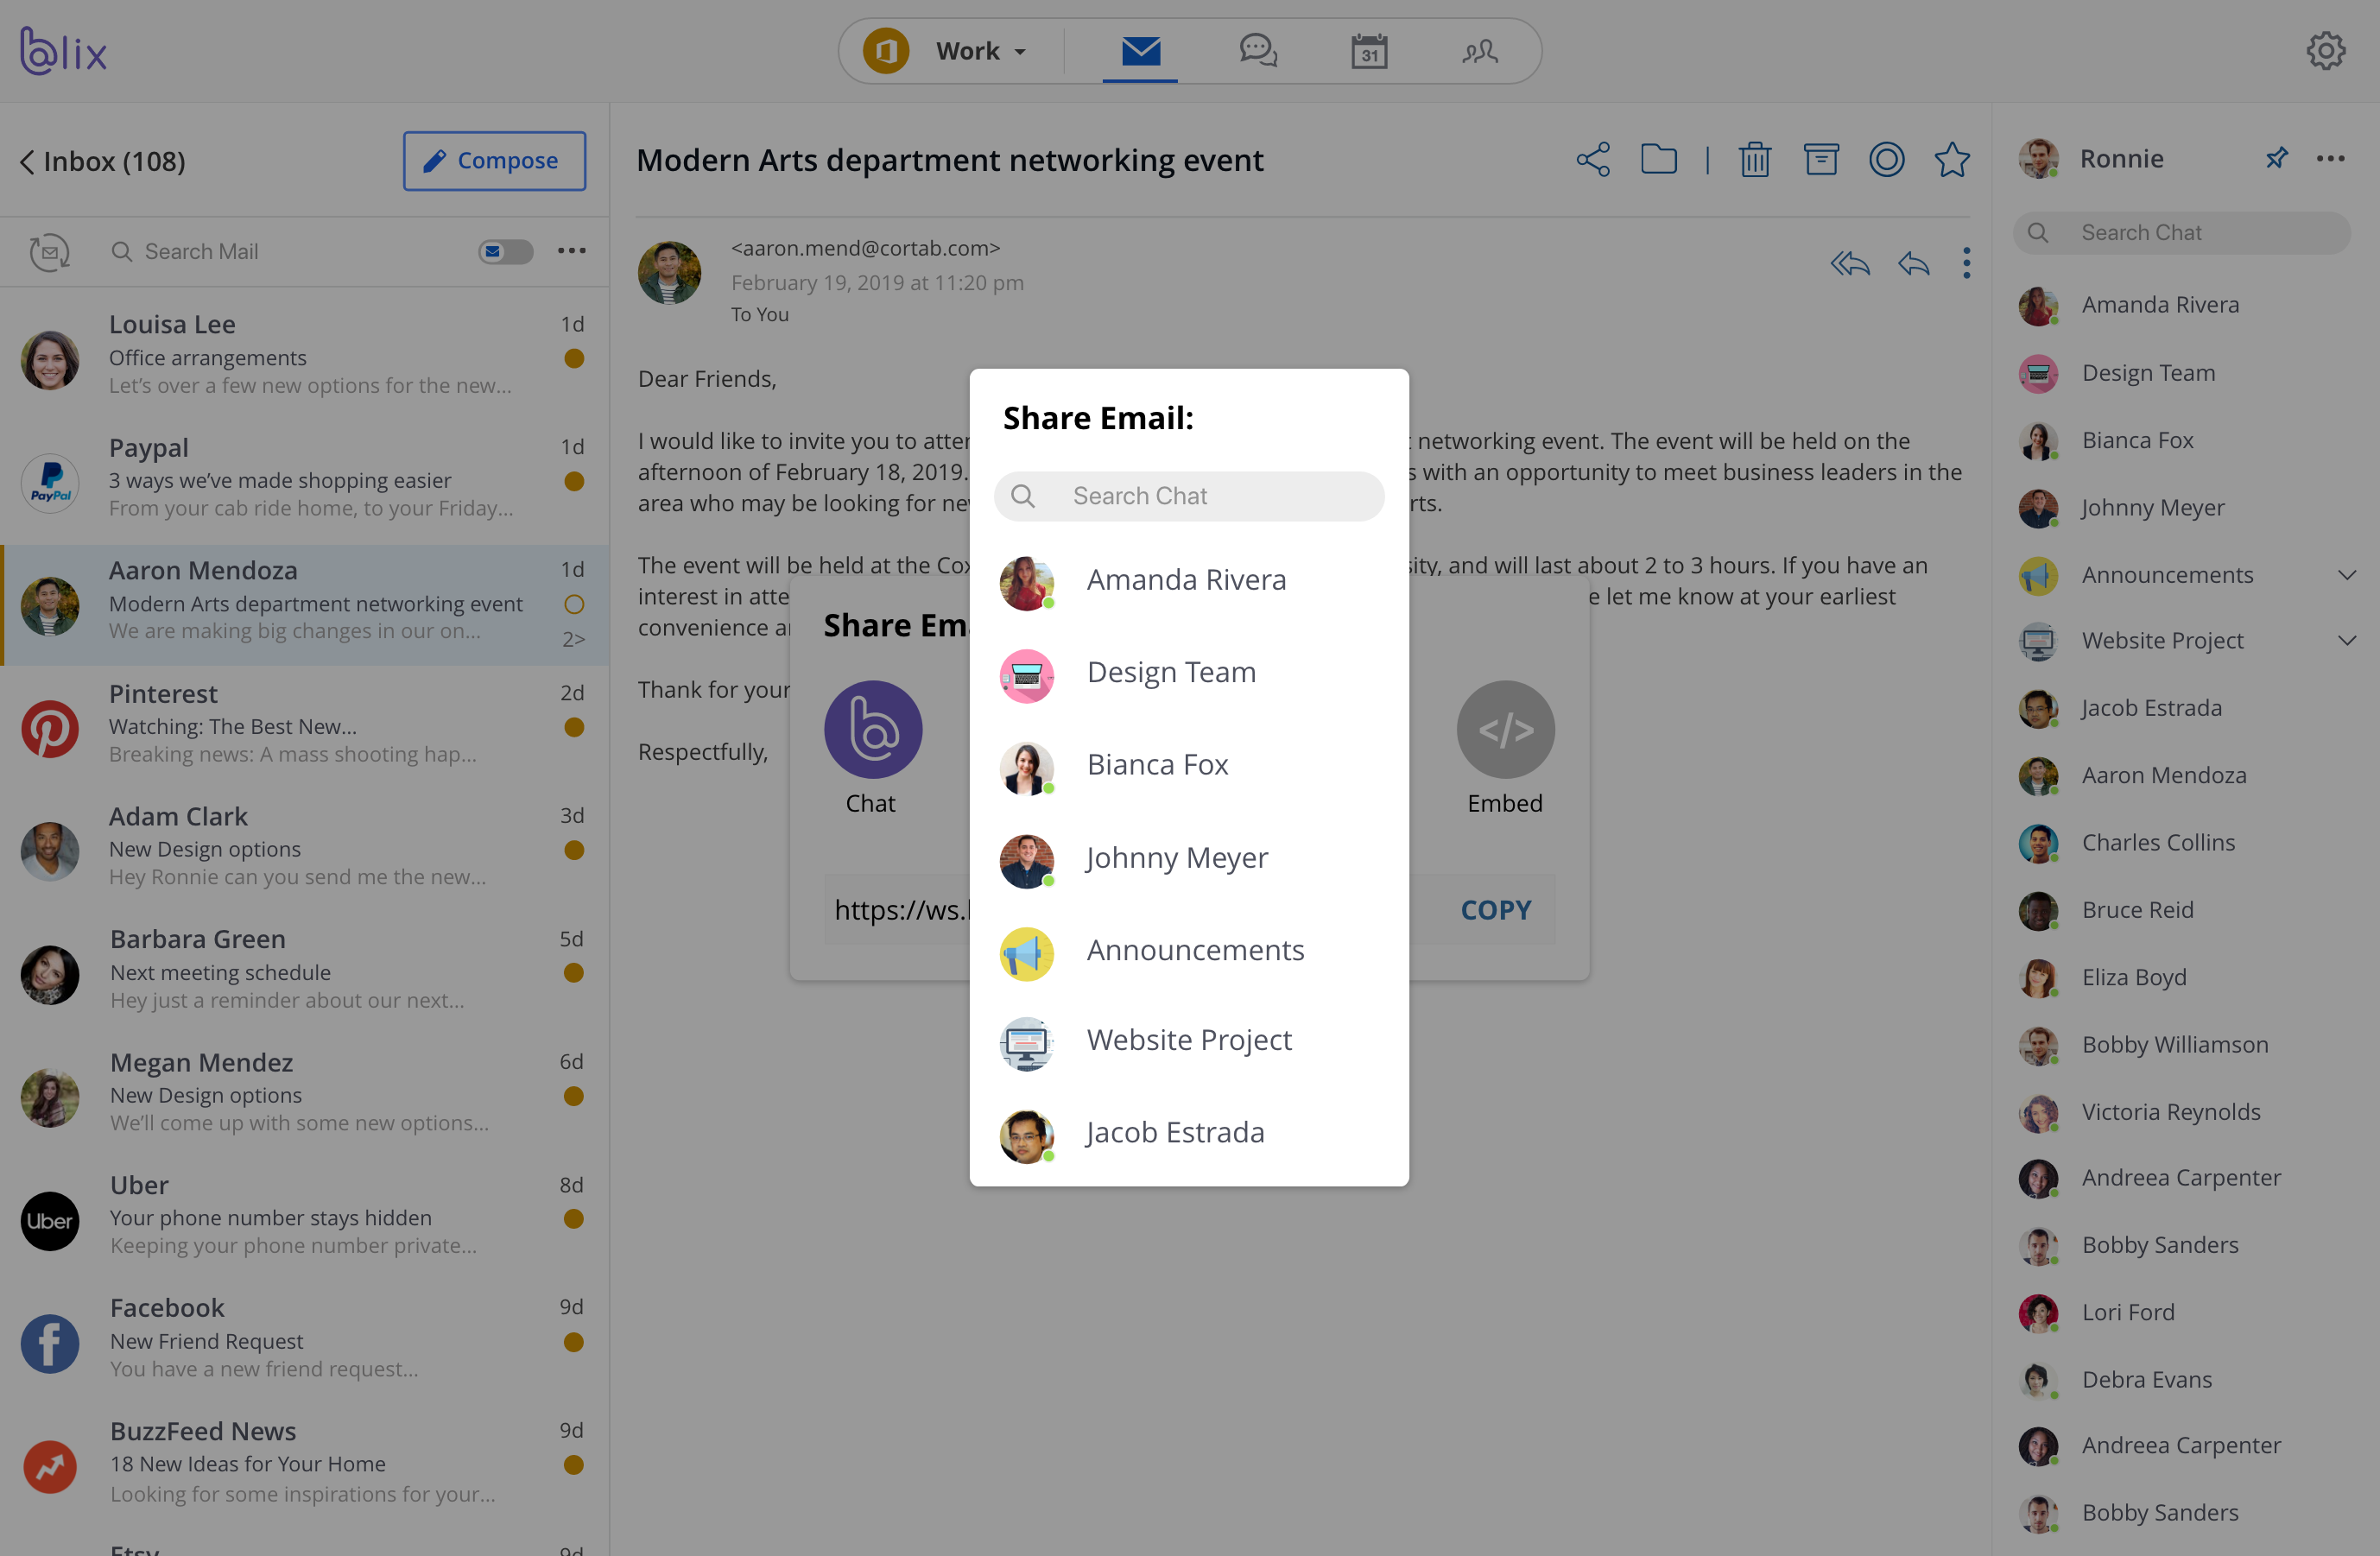
Task: Click the sync mailbox icon
Action: click(49, 252)
